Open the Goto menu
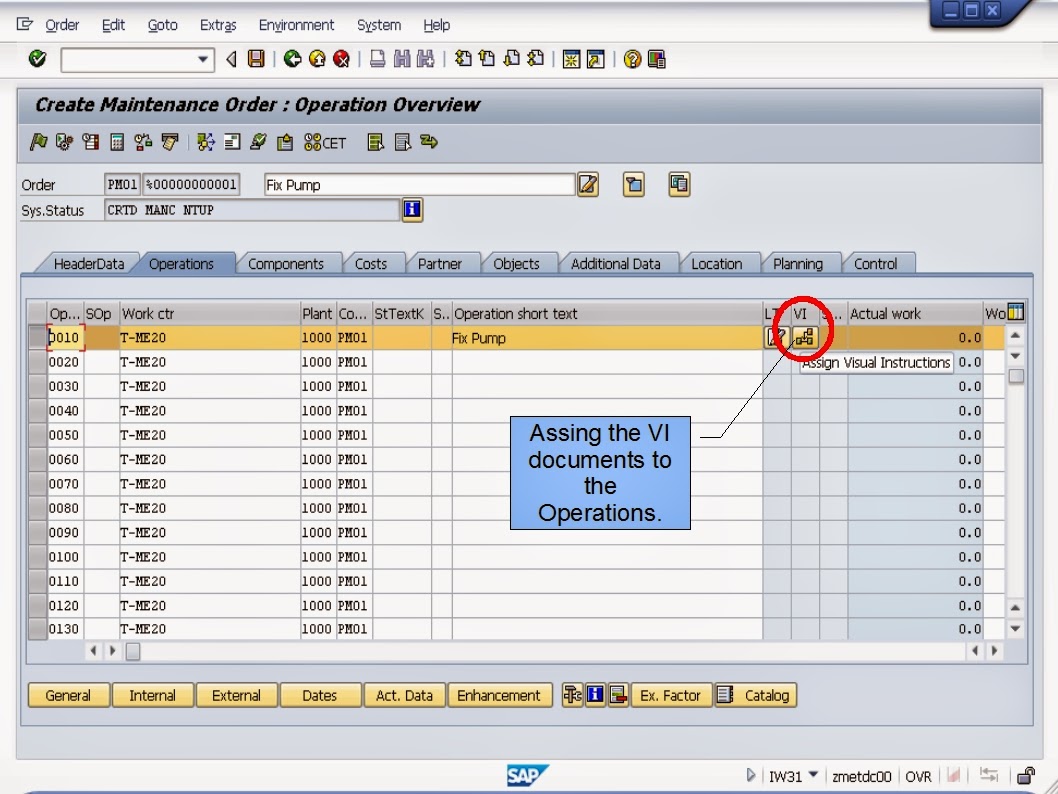Image resolution: width=1058 pixels, height=794 pixels. coord(162,24)
